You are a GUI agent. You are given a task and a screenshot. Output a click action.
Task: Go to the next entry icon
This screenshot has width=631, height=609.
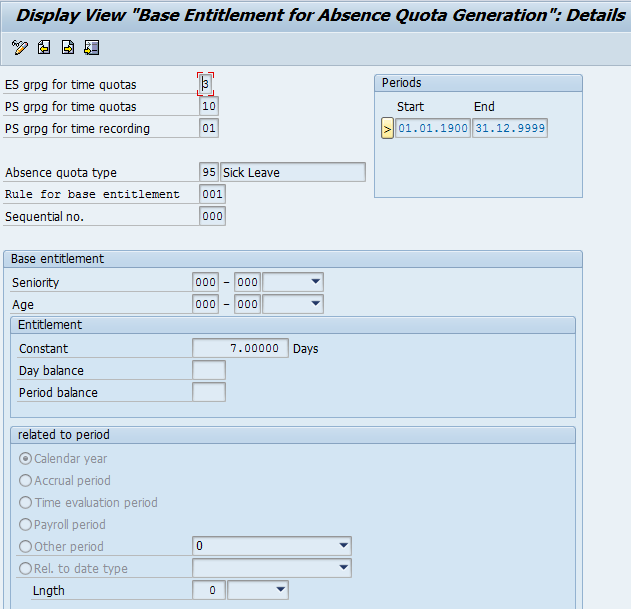click(68, 48)
